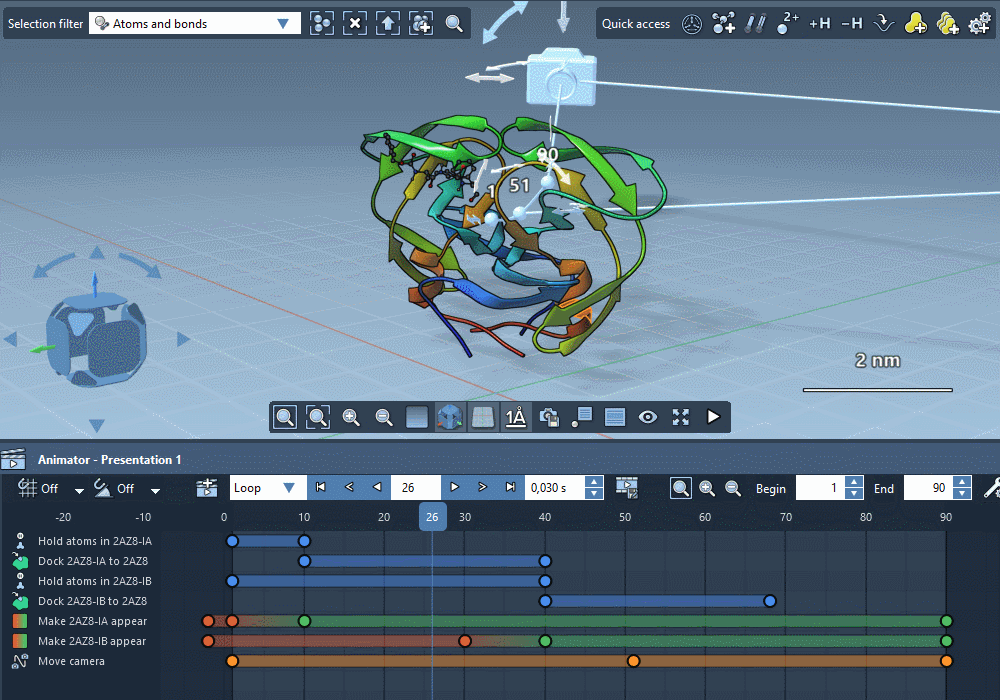This screenshot has height=700, width=1000.
Task: Select the Dock 2AZ8-IA to 2AZ8 track
Action: click(x=92, y=561)
